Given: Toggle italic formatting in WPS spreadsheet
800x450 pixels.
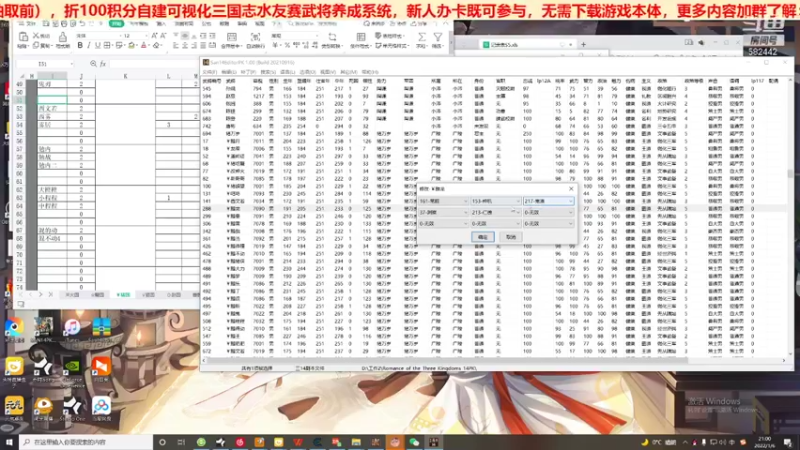Looking at the screenshot, I should [89, 45].
